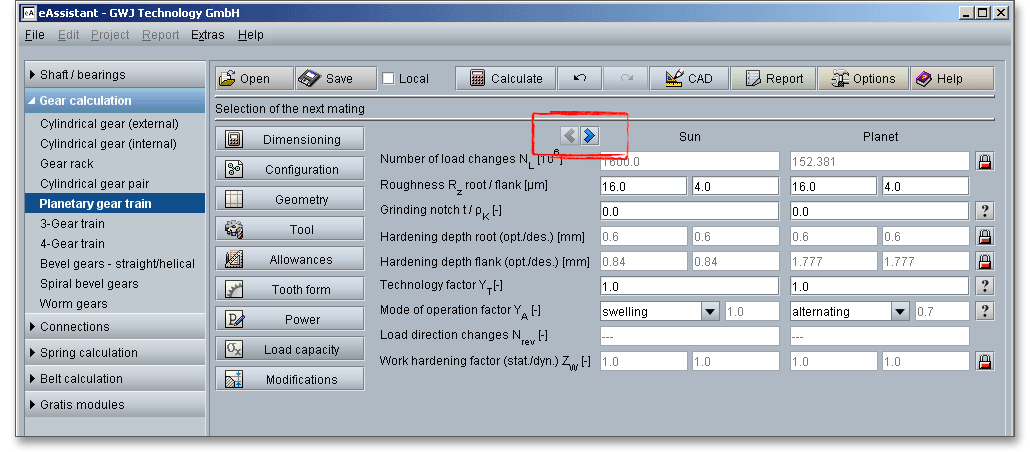Open the Extras menu

(x=209, y=35)
